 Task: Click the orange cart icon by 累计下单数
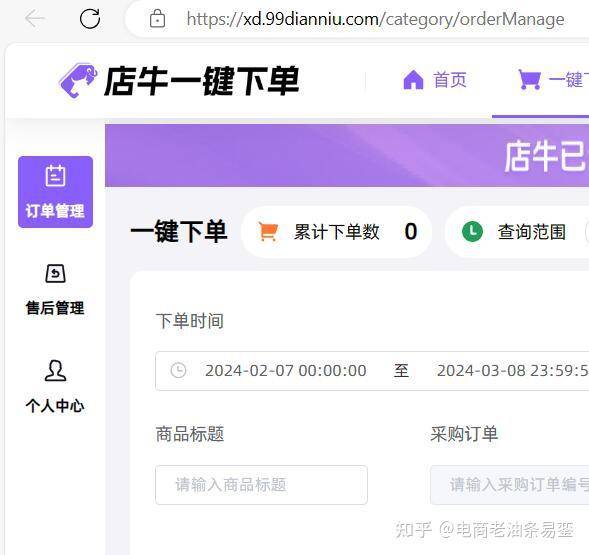(268, 231)
